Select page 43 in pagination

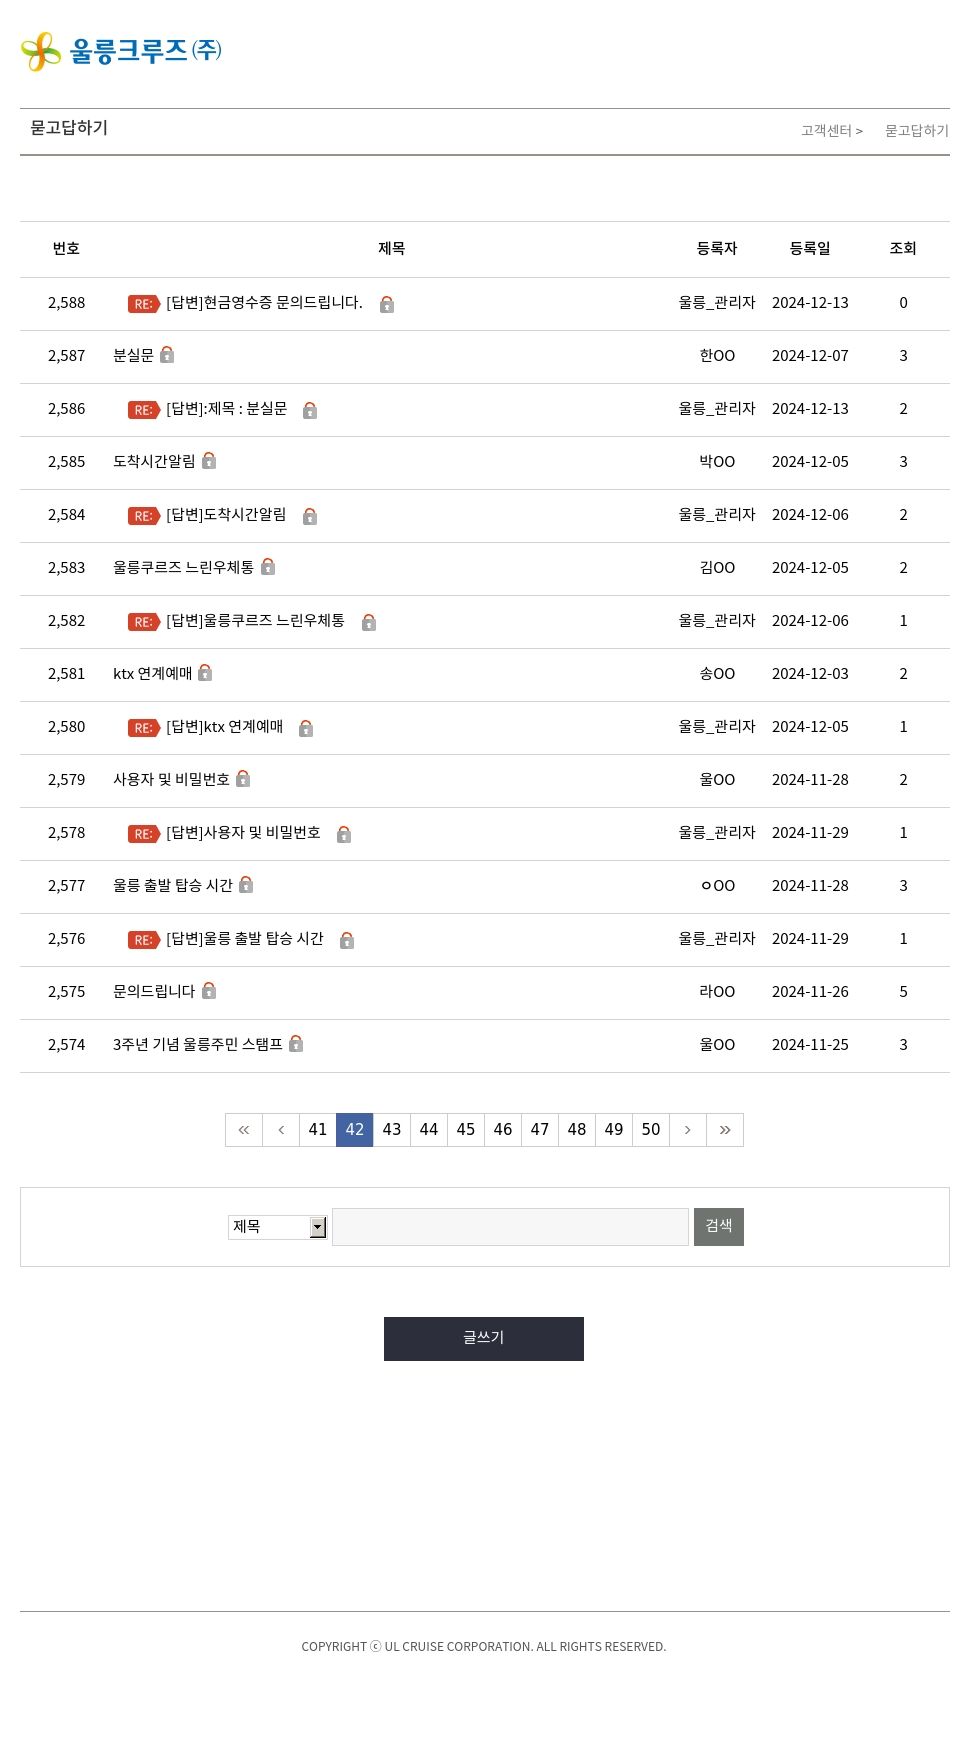392,1130
